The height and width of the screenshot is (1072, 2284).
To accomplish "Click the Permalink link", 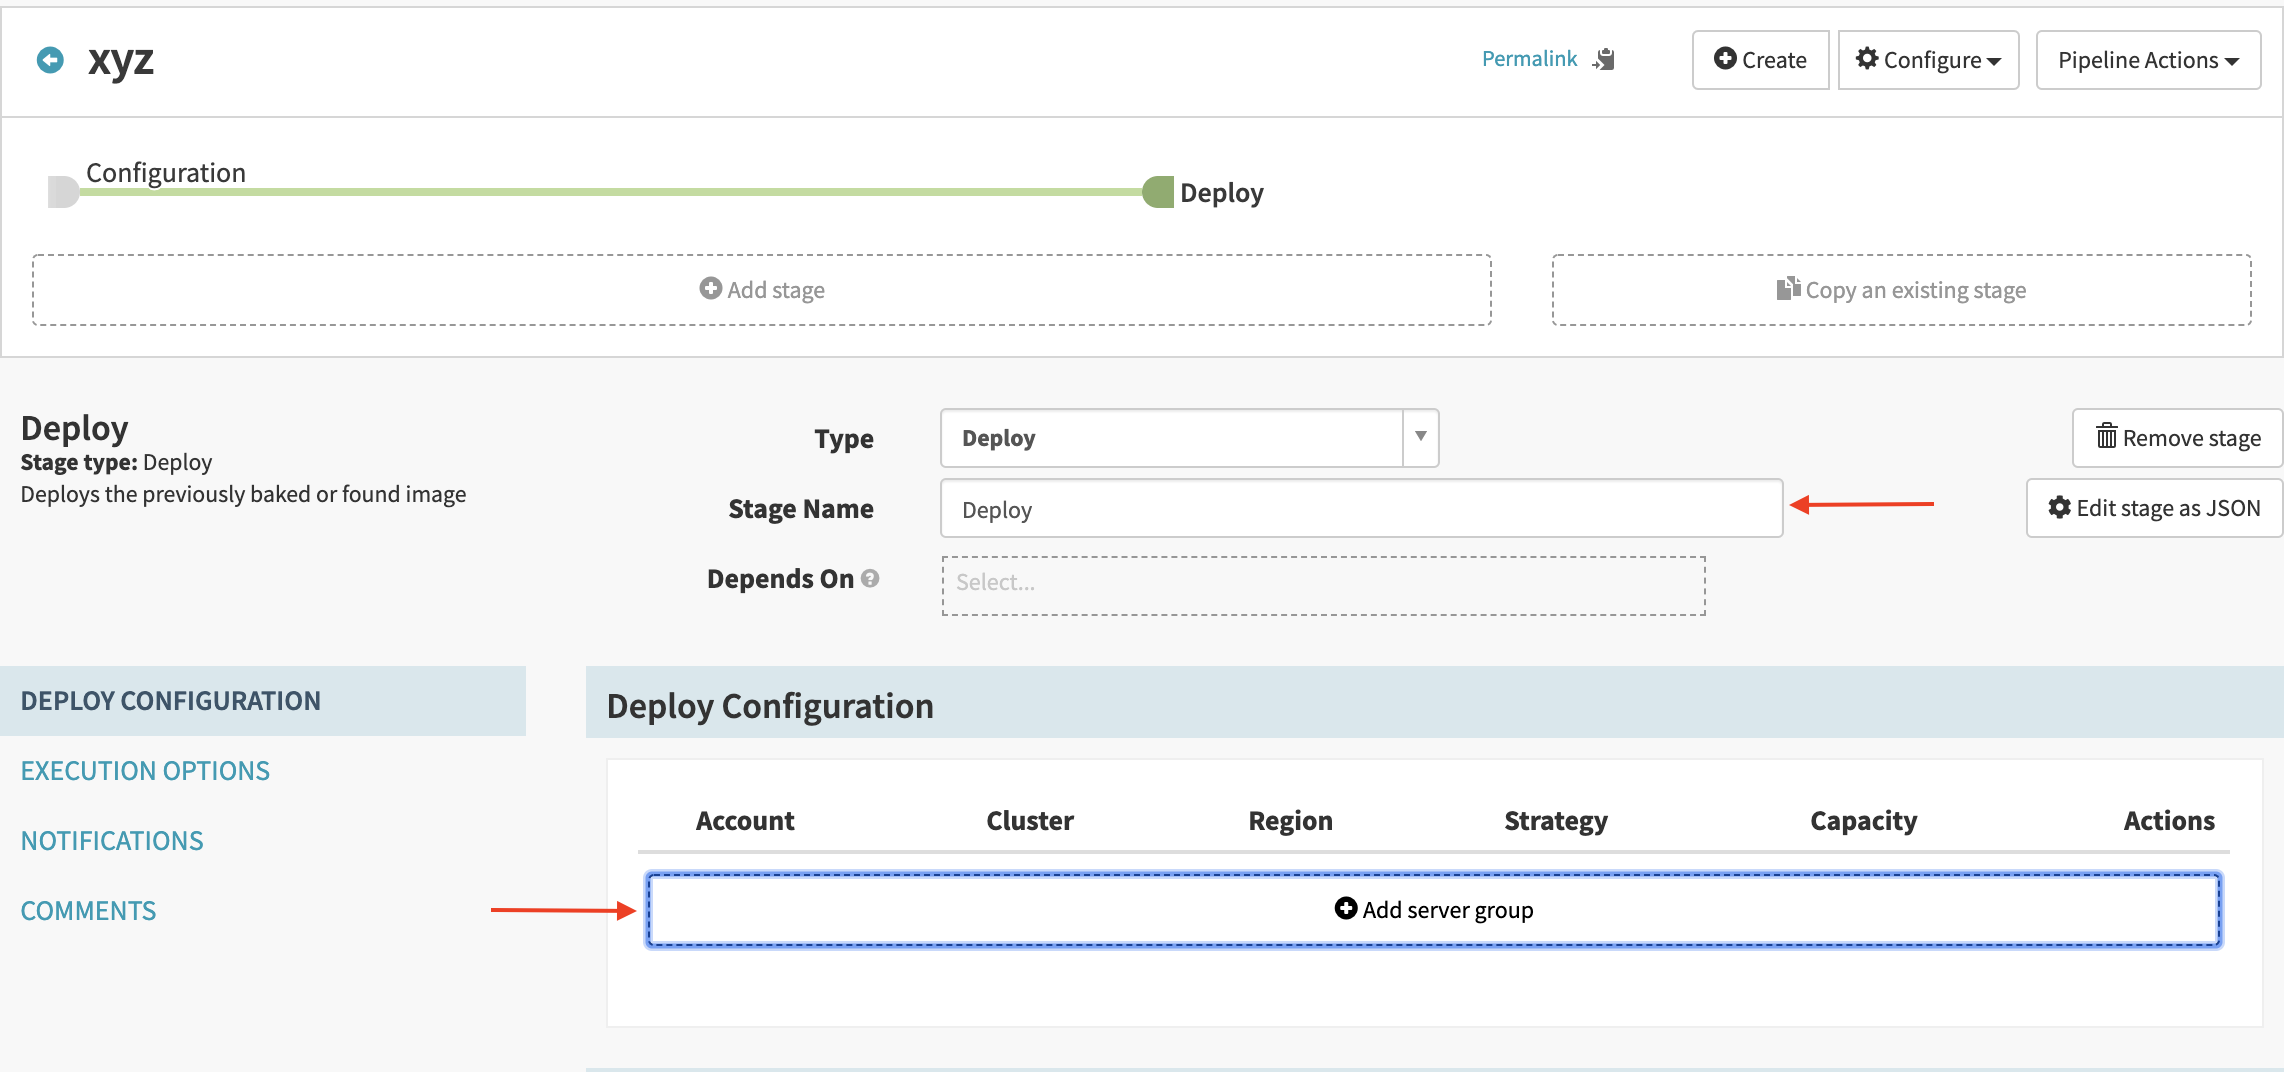I will 1529,59.
